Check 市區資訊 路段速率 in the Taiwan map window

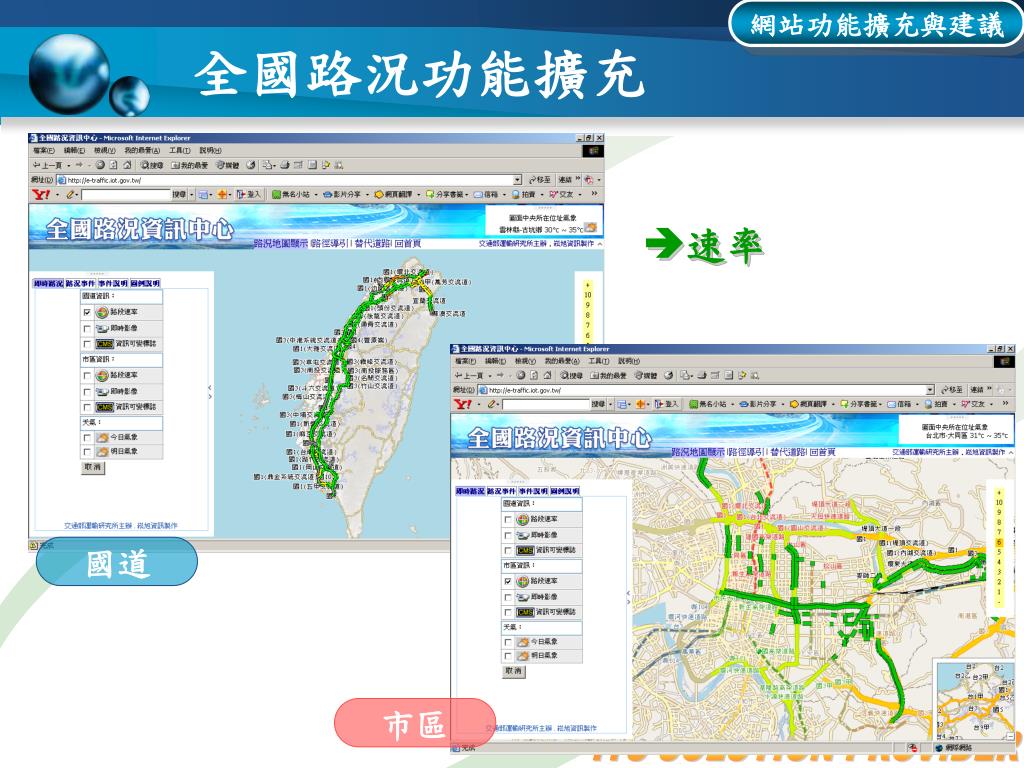coord(87,376)
